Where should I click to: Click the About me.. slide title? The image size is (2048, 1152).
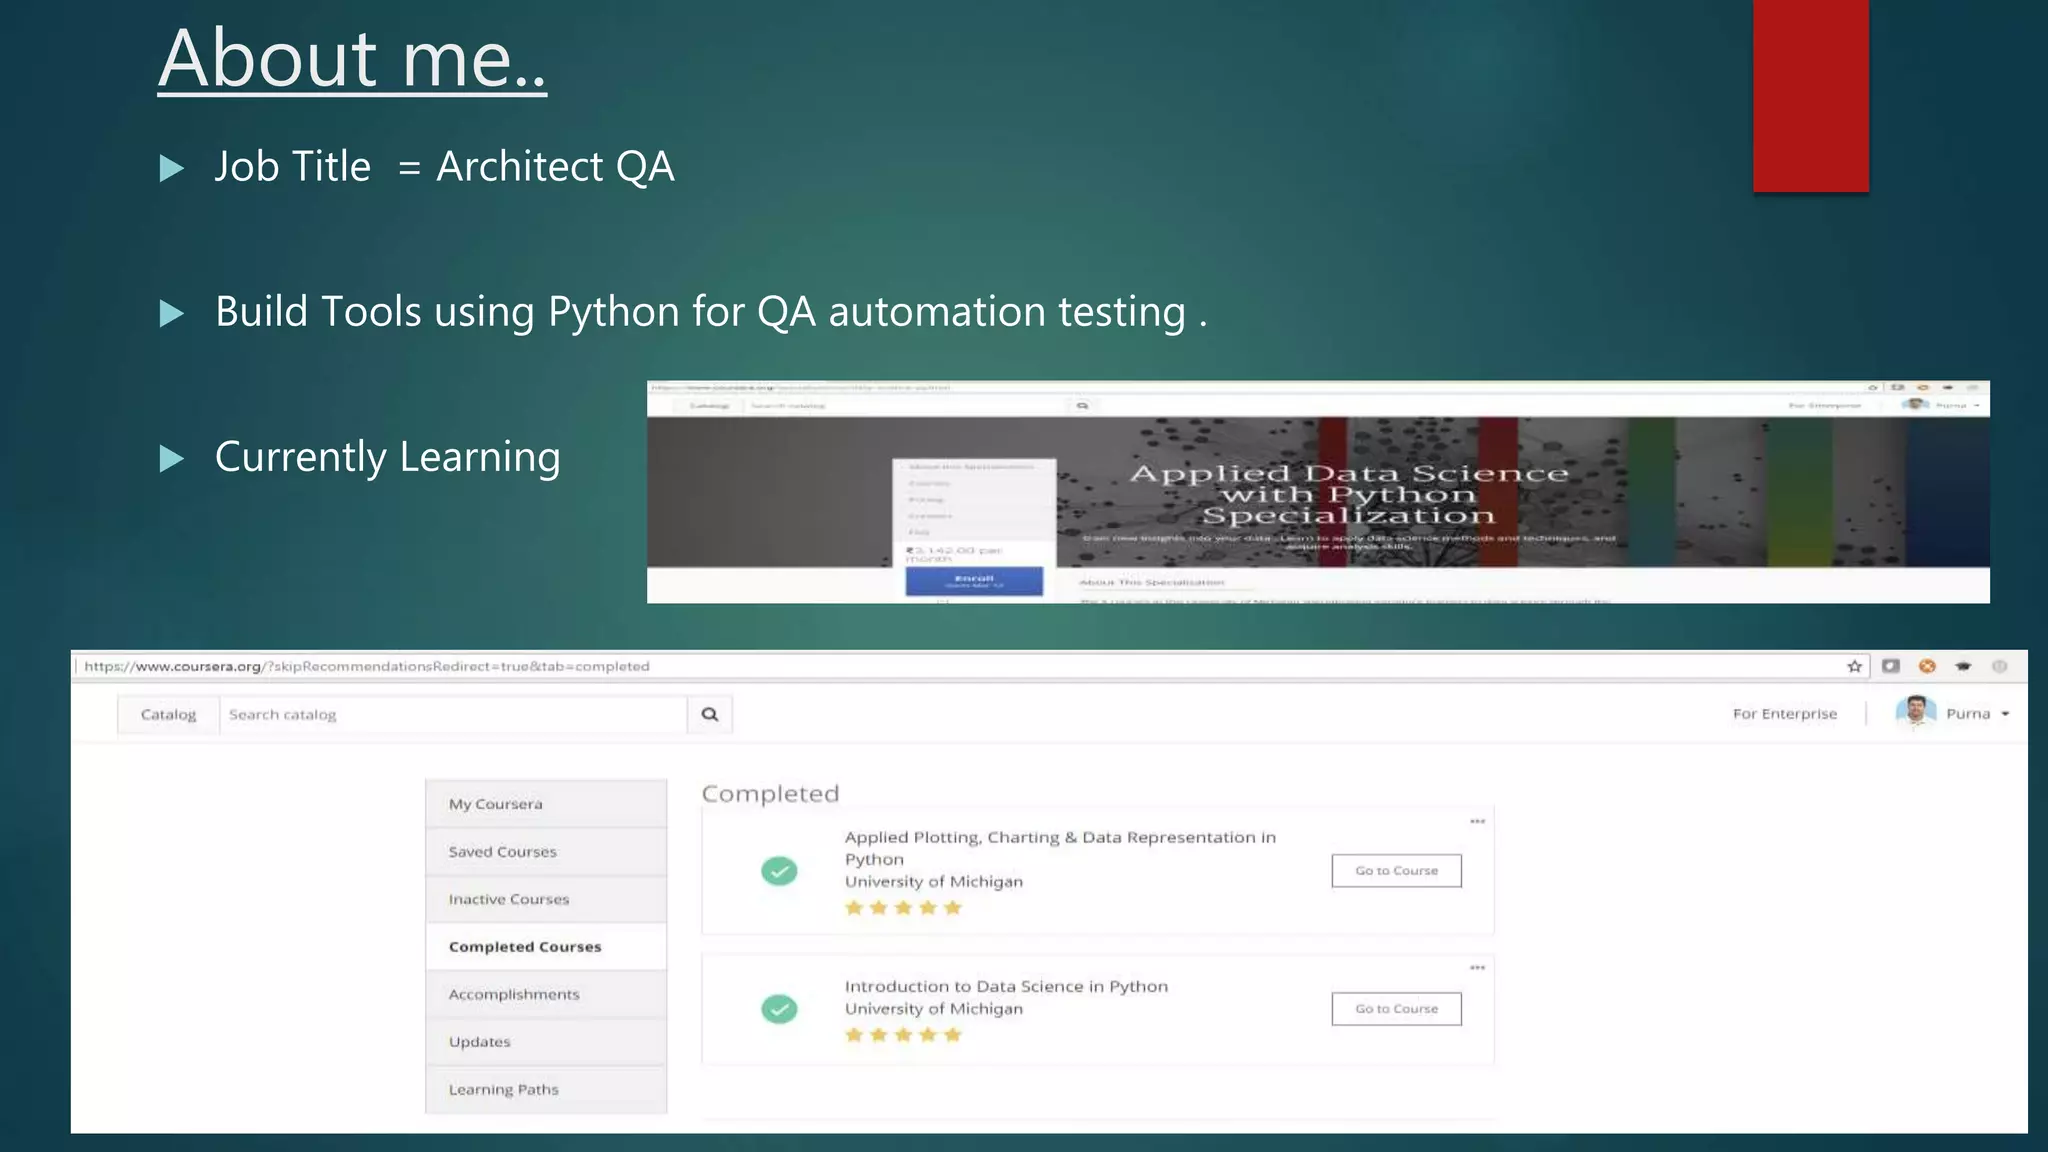[352, 58]
